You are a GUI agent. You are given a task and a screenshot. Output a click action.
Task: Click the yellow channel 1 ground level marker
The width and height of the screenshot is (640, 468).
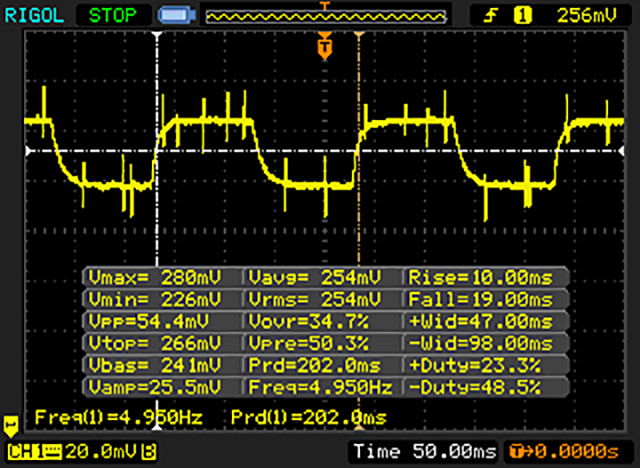pos(11,426)
